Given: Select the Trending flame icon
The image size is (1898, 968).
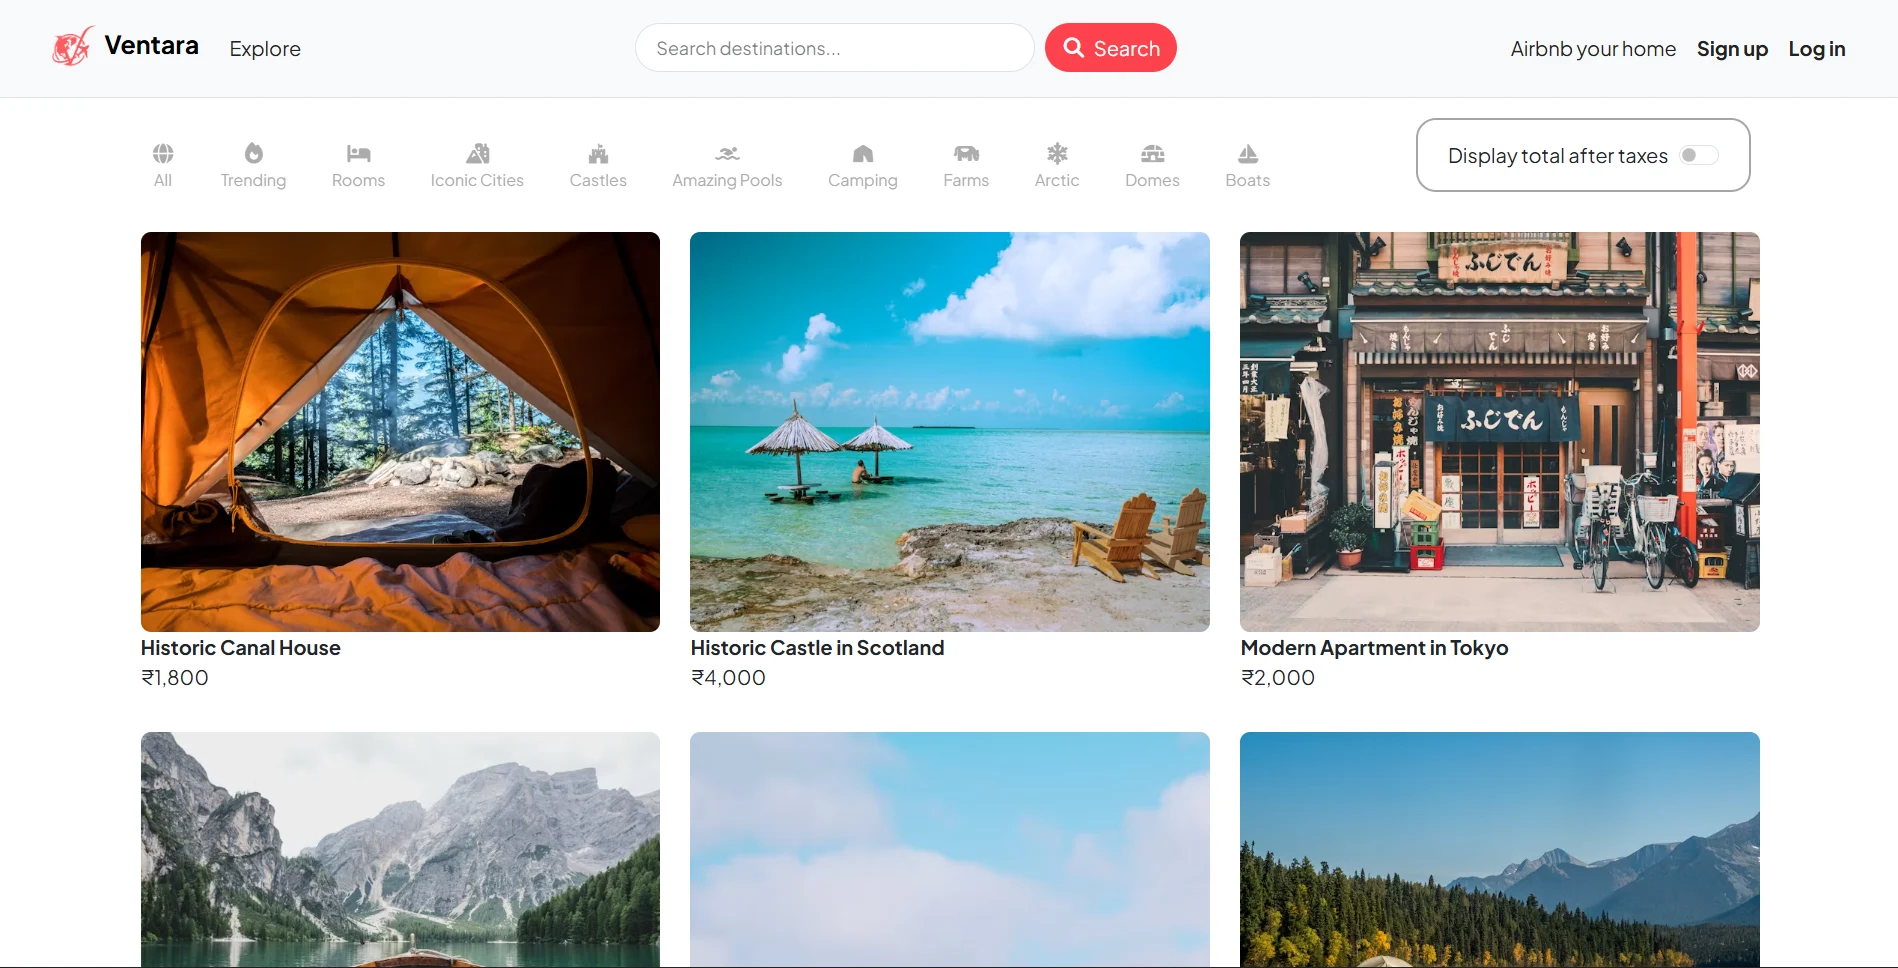Looking at the screenshot, I should point(253,153).
